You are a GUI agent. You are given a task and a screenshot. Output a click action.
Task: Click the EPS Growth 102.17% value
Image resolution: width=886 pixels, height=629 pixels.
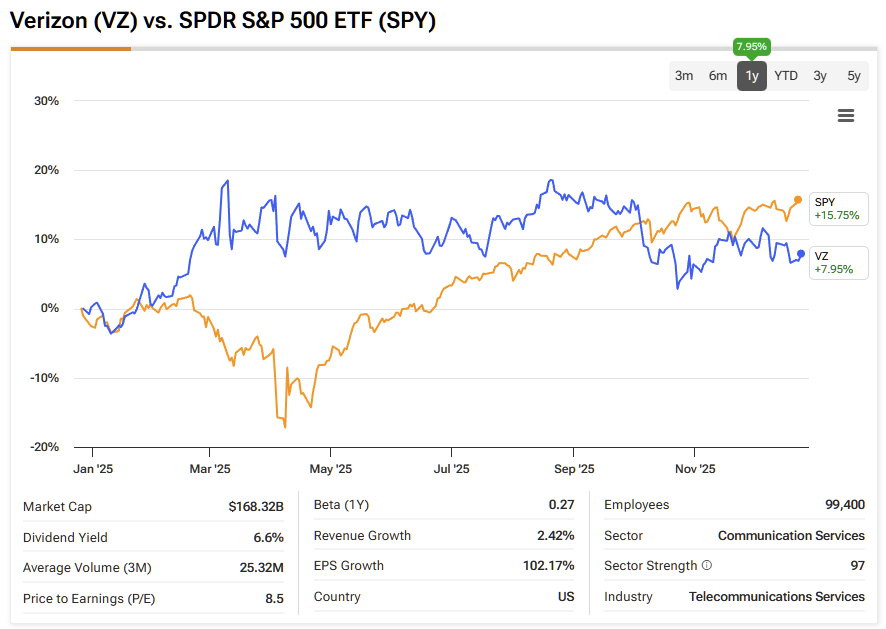(548, 566)
